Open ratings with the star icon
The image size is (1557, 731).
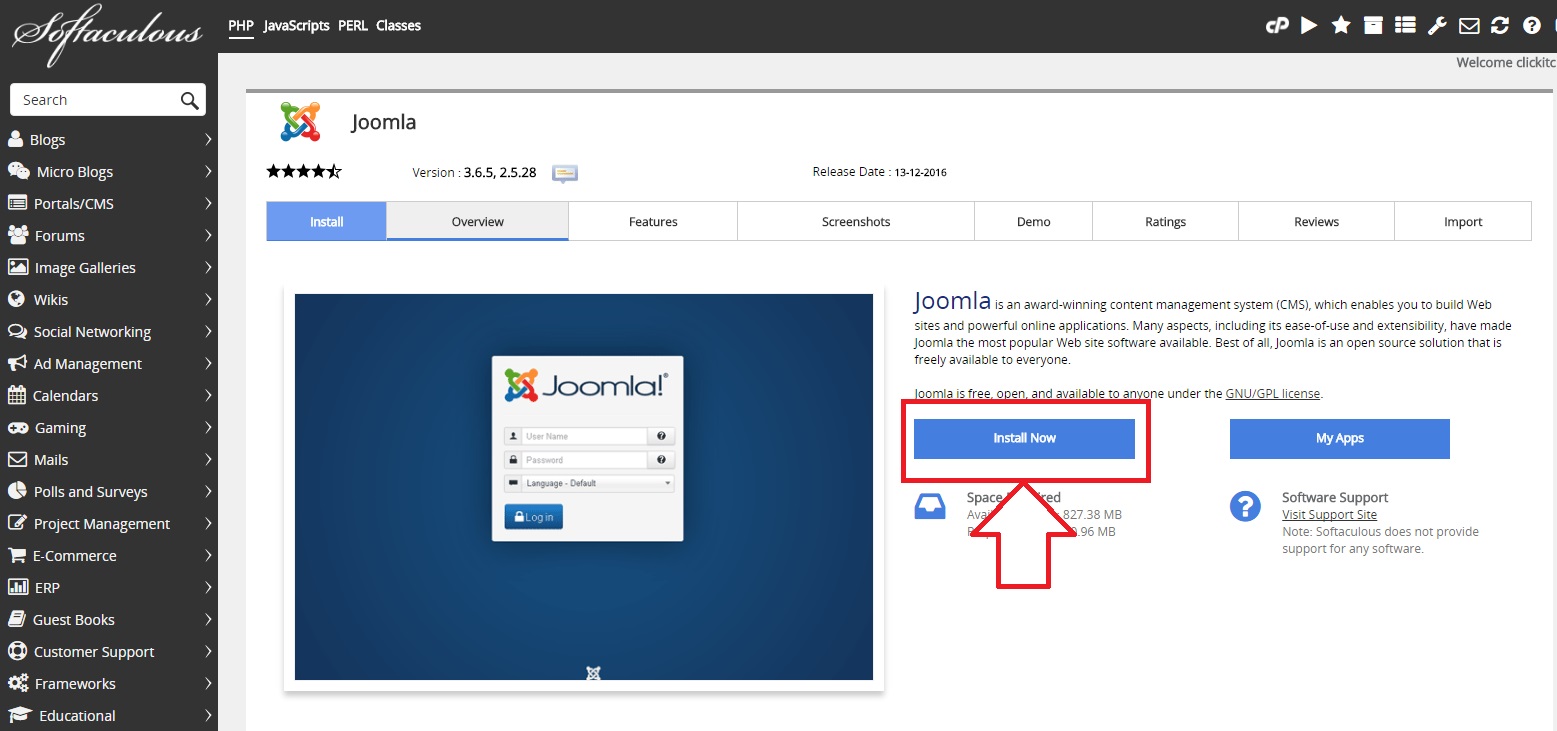[x=1341, y=25]
